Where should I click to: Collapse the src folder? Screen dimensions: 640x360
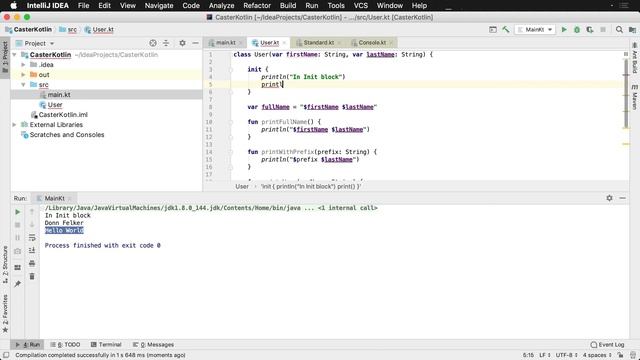(x=23, y=84)
